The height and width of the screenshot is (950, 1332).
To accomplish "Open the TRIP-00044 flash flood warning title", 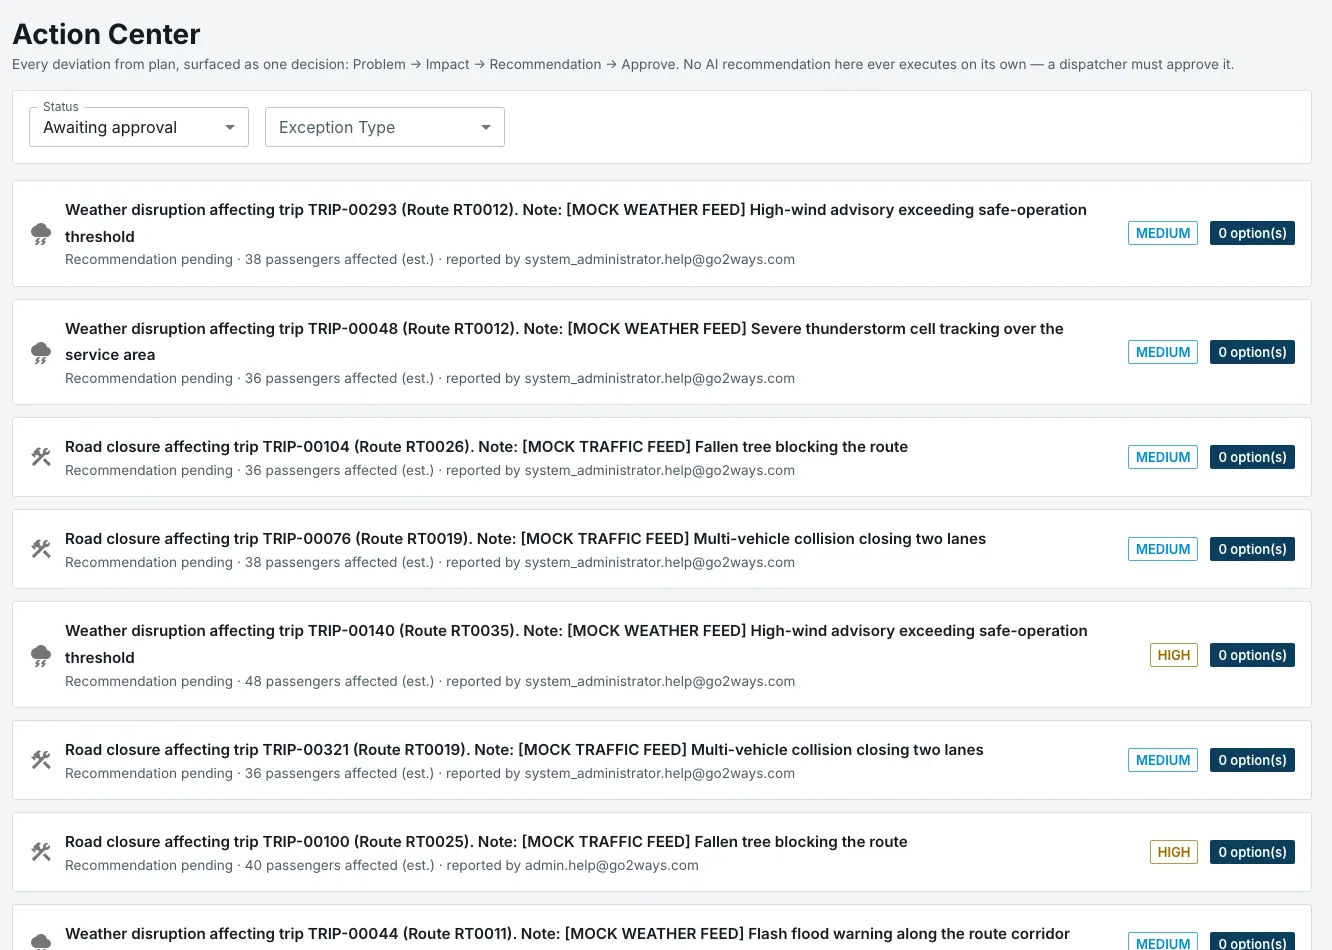I will pos(567,934).
